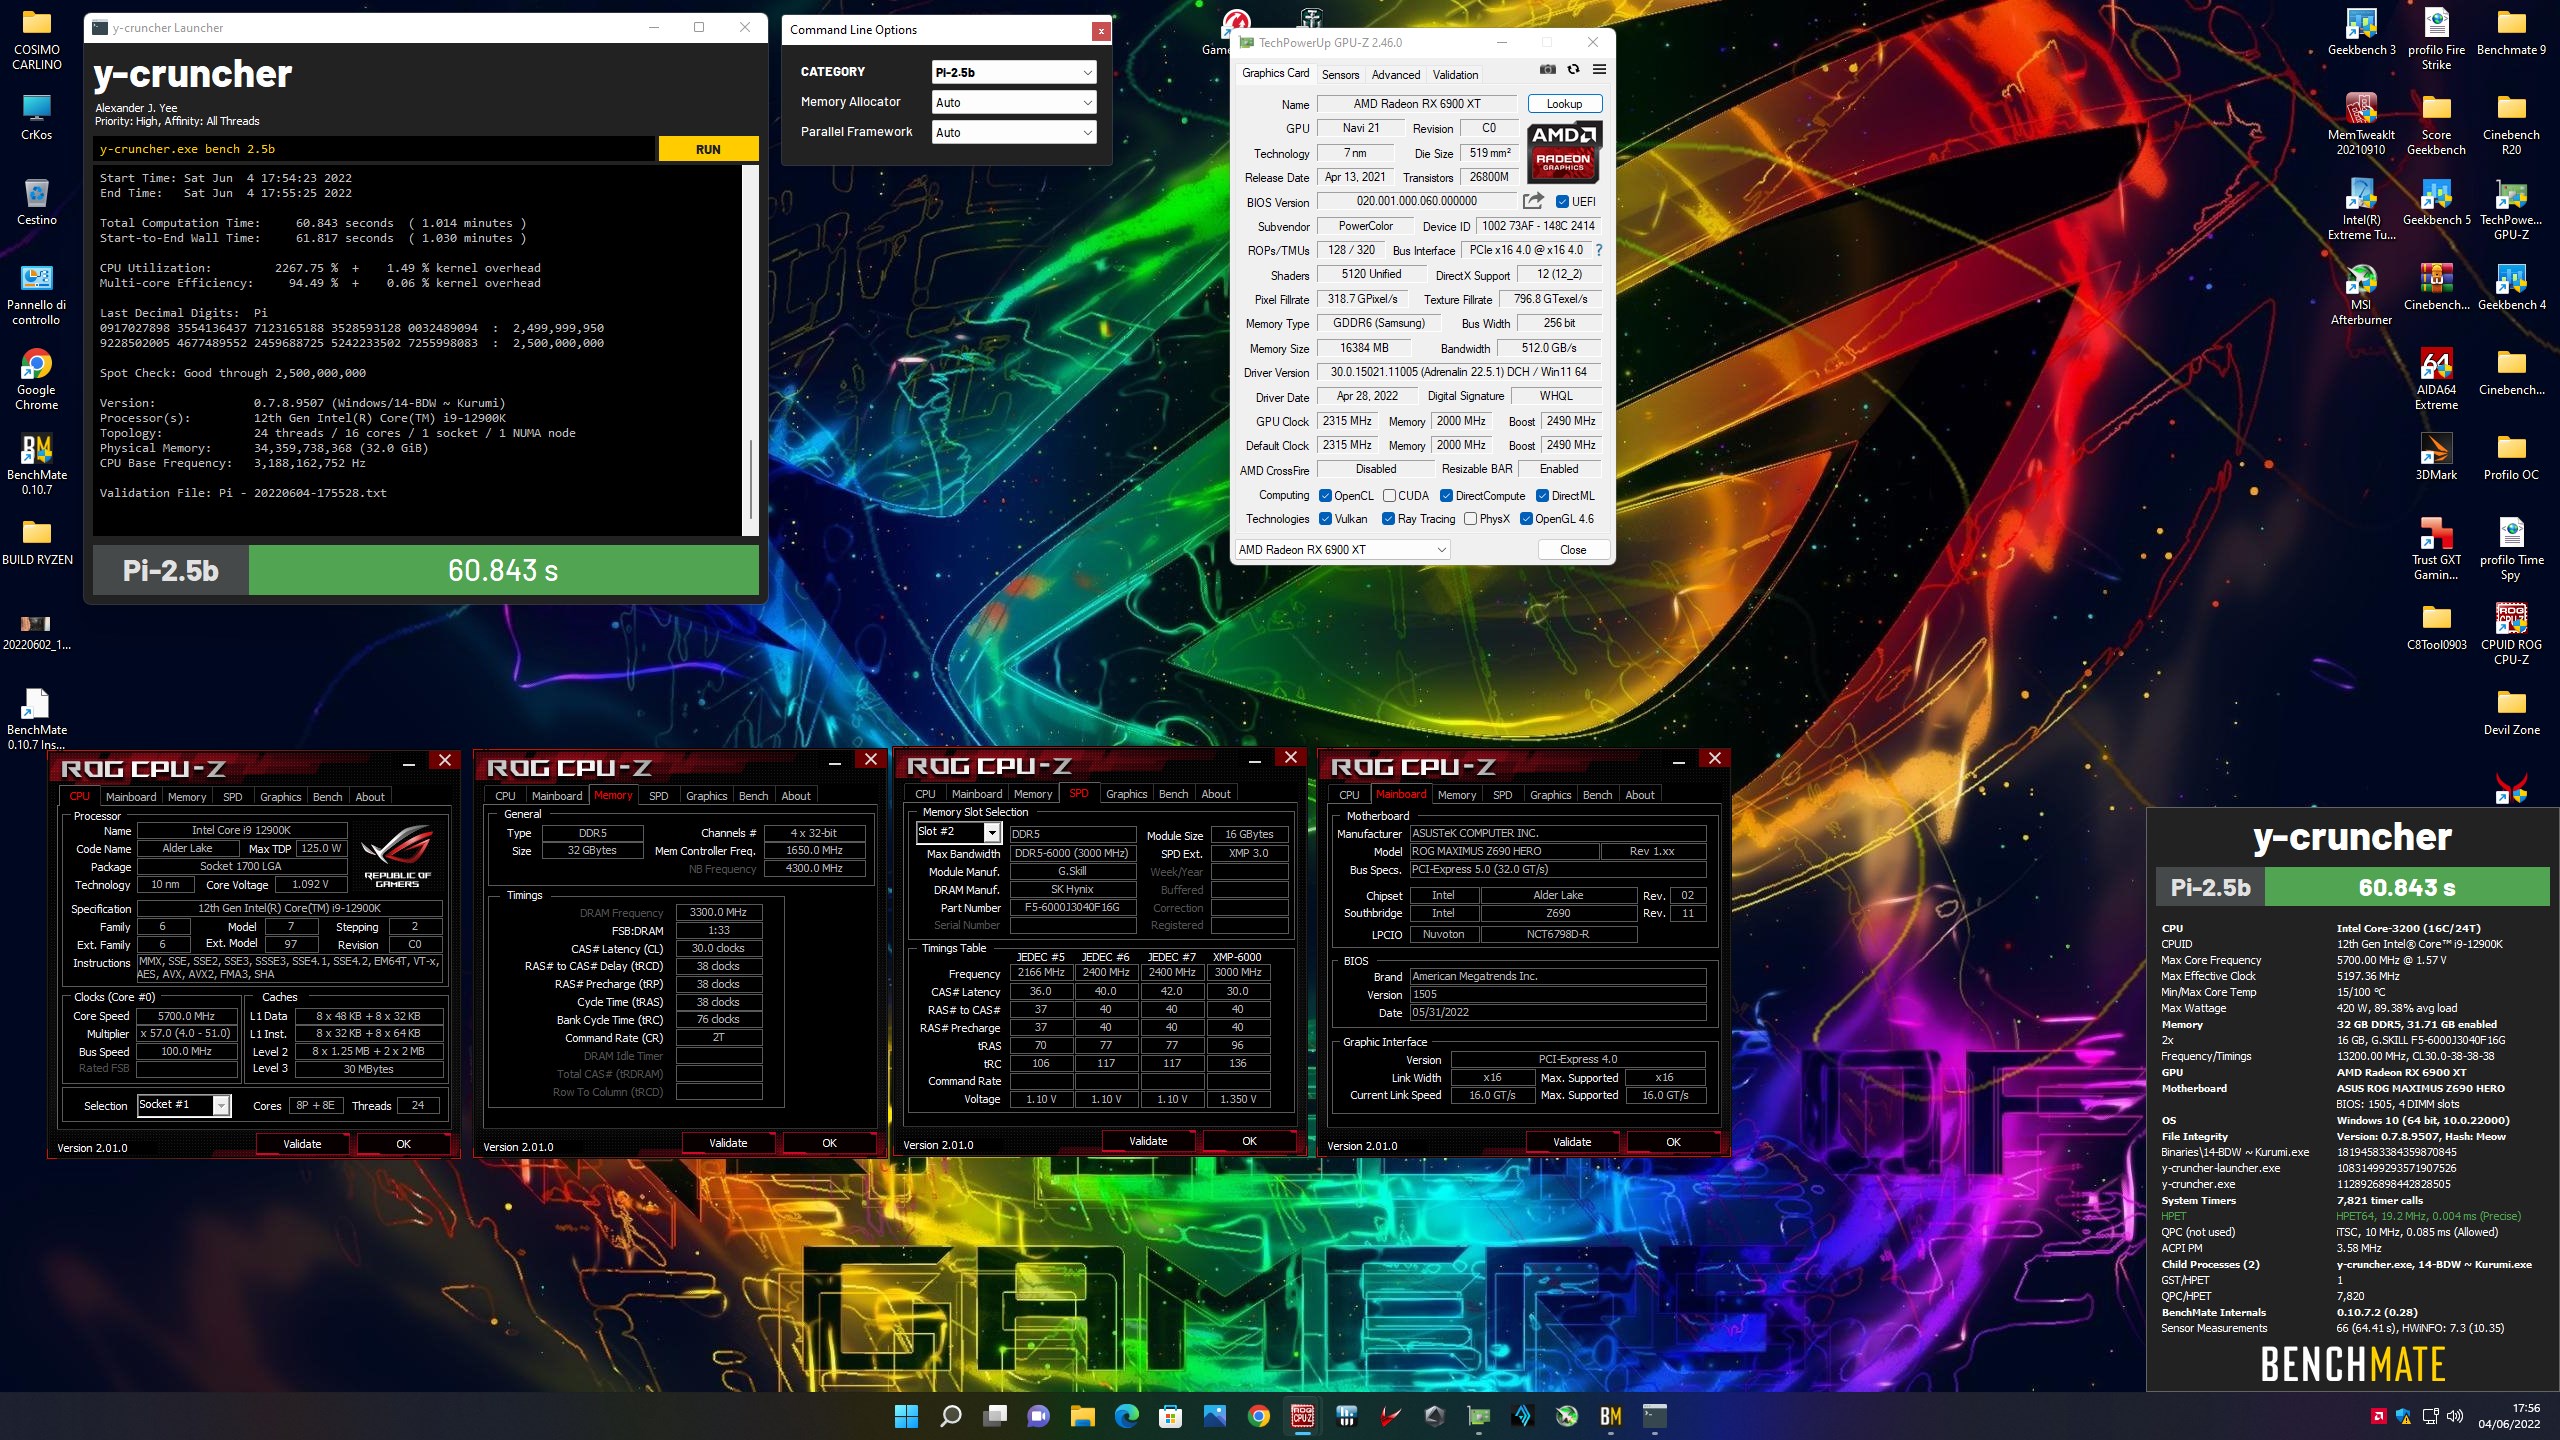Toggle the UEFI checkbox in GPU-Z
Viewport: 2560px width, 1440px height.
pos(1562,202)
